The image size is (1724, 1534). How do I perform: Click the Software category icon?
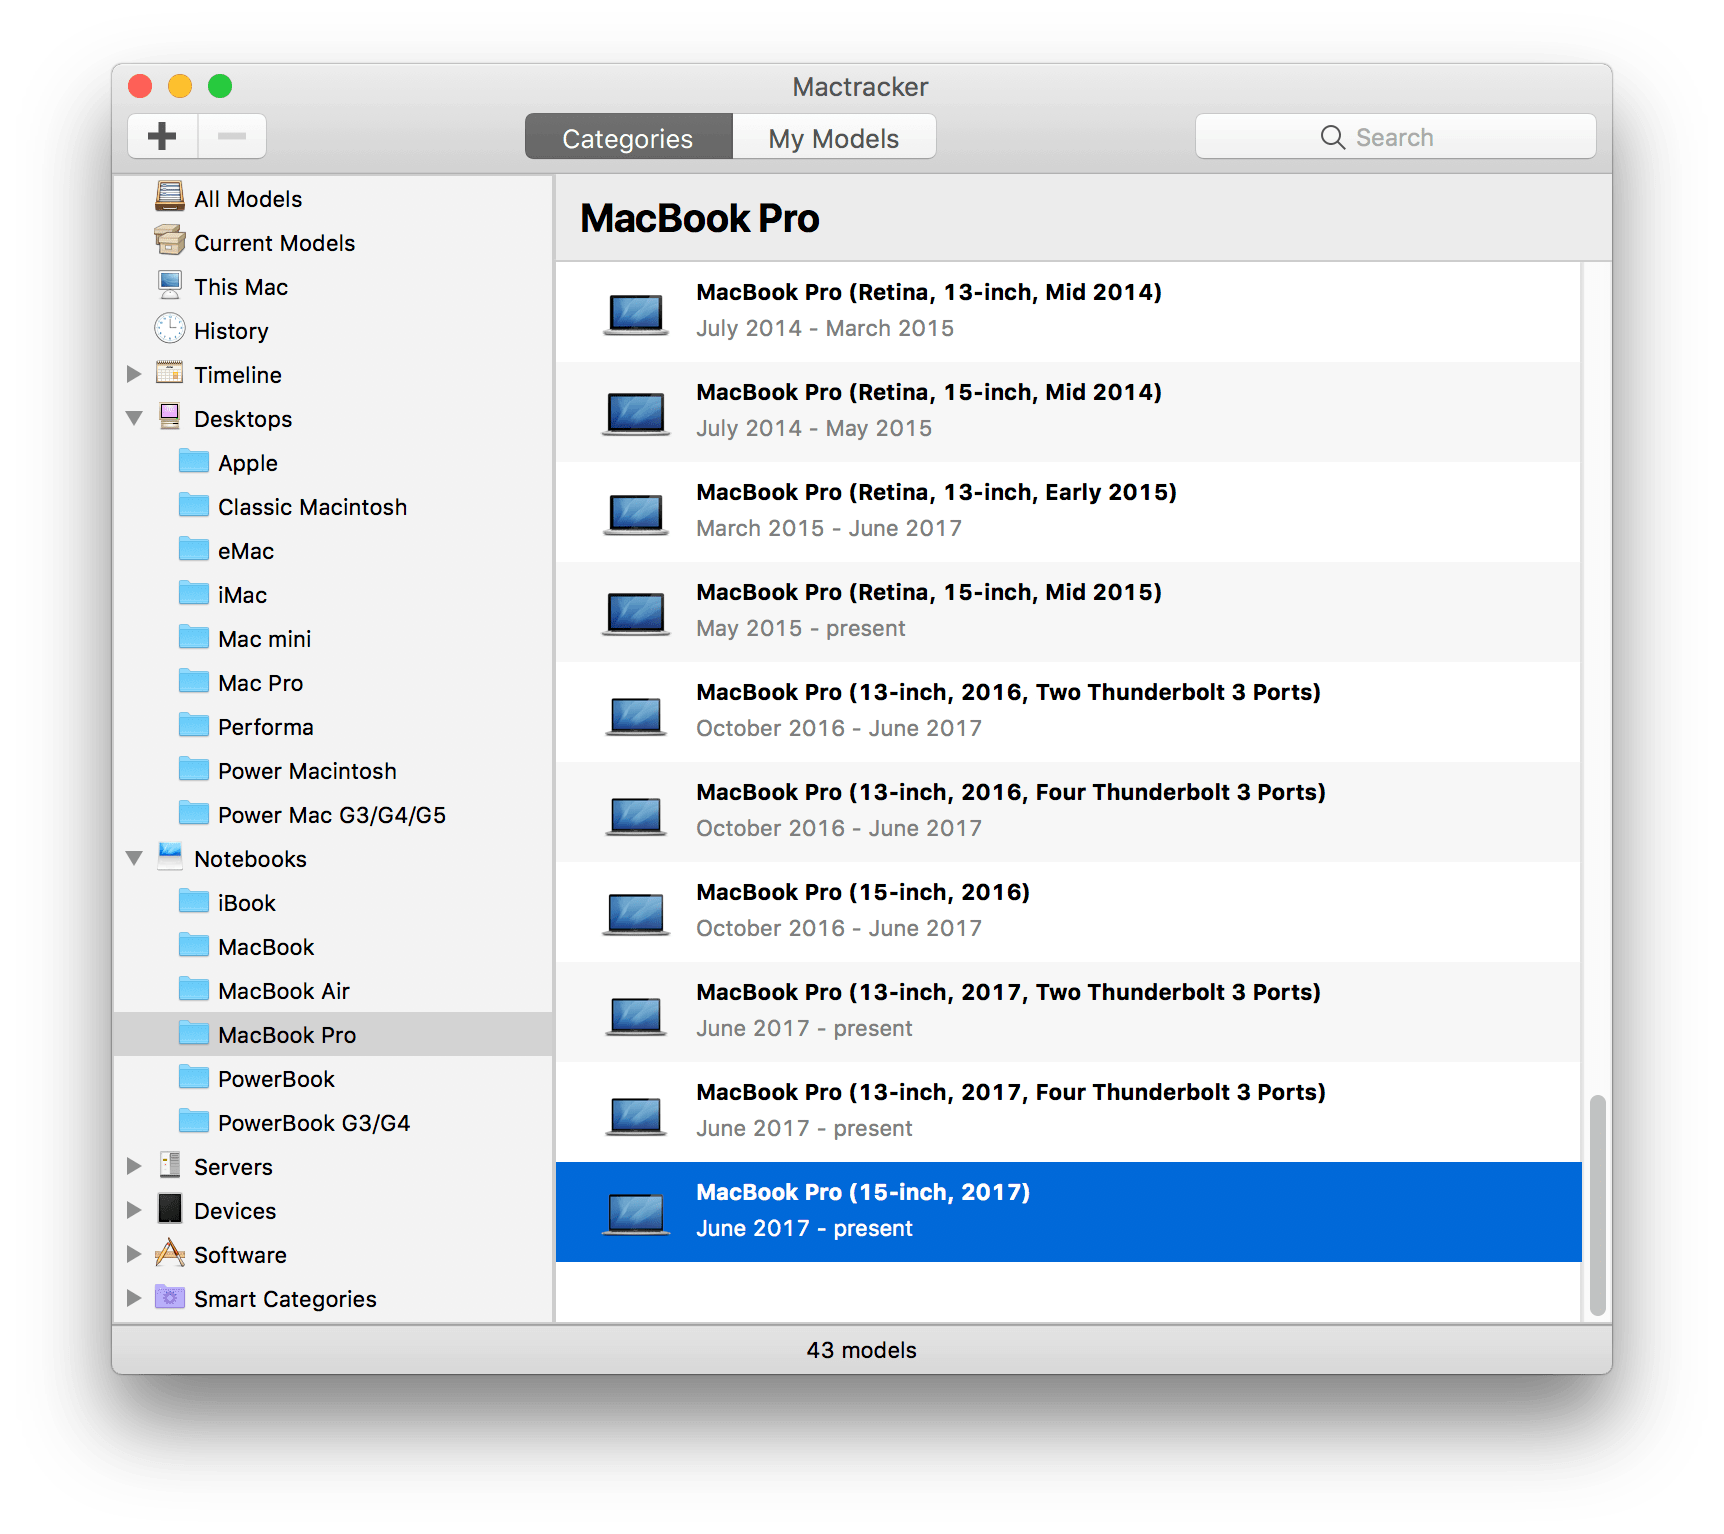point(169,1254)
